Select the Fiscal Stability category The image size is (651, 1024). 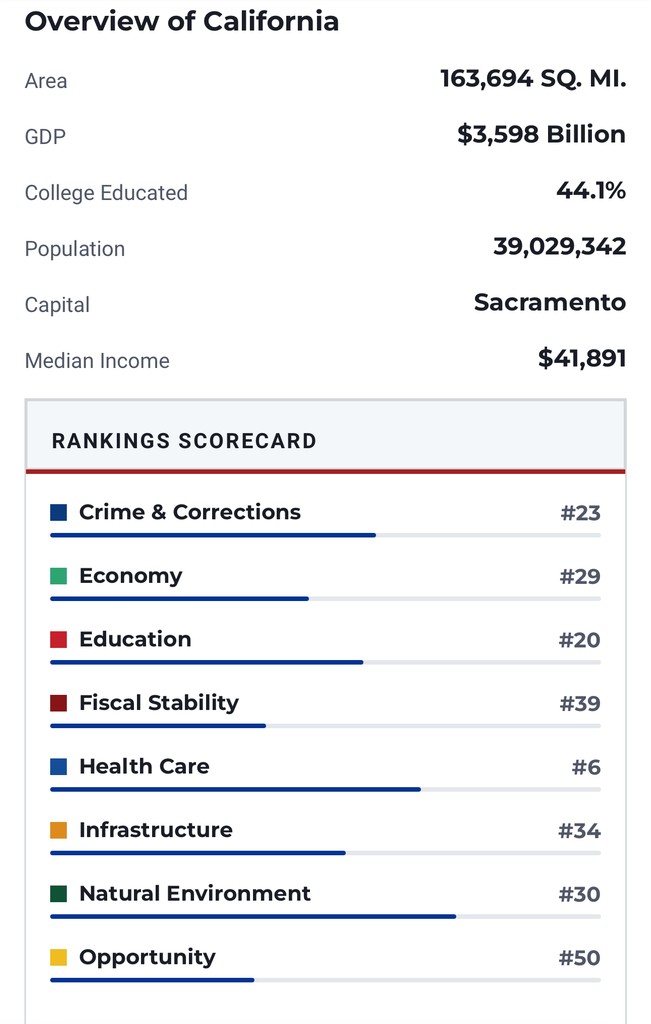tap(159, 703)
